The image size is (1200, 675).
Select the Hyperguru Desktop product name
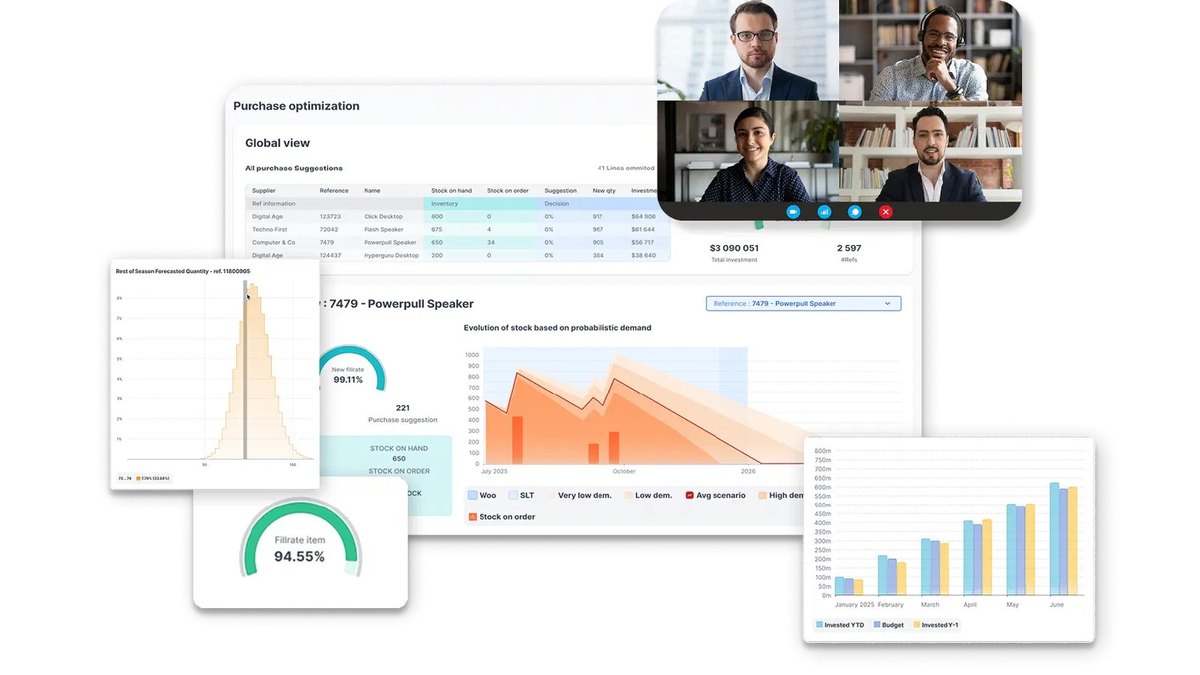(391, 255)
